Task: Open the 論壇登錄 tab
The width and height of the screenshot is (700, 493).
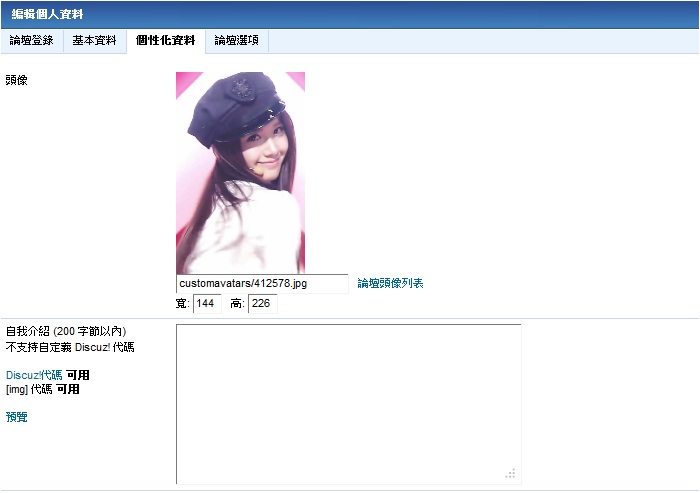Action: pyautogui.click(x=32, y=41)
